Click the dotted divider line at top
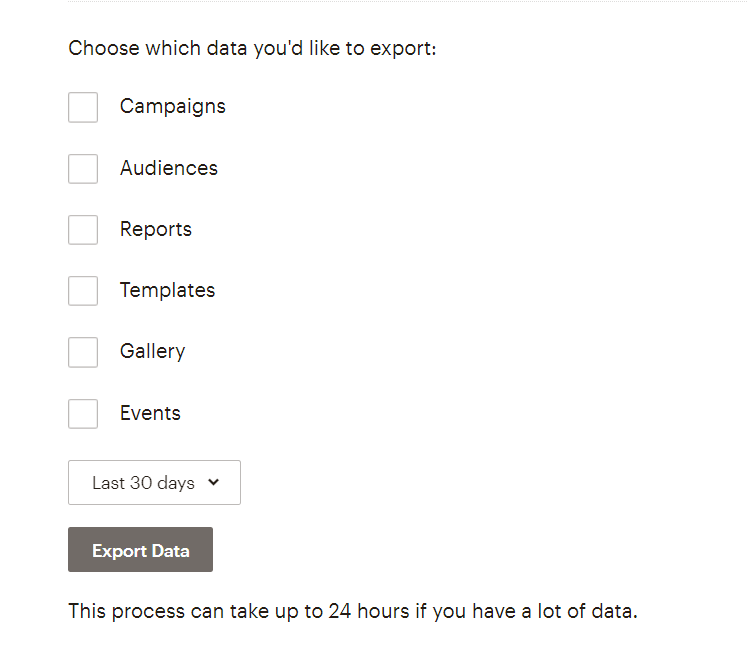The height and width of the screenshot is (649, 748). click(x=408, y=1)
